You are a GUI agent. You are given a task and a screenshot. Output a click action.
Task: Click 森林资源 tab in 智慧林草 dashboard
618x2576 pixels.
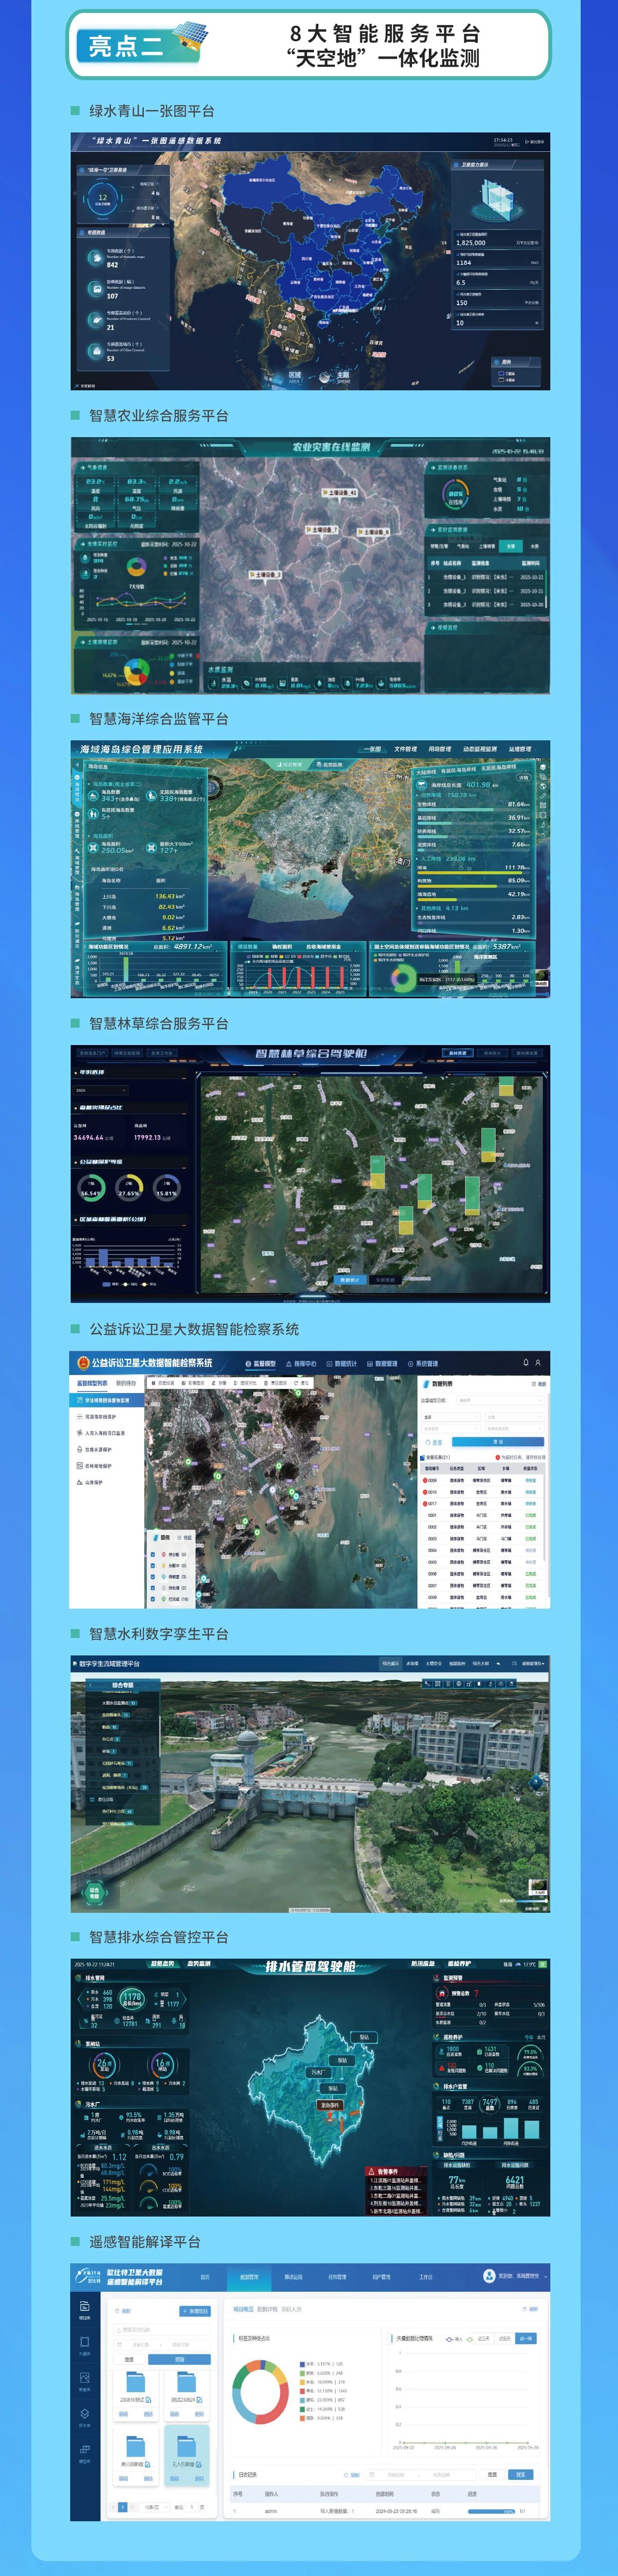(457, 1053)
